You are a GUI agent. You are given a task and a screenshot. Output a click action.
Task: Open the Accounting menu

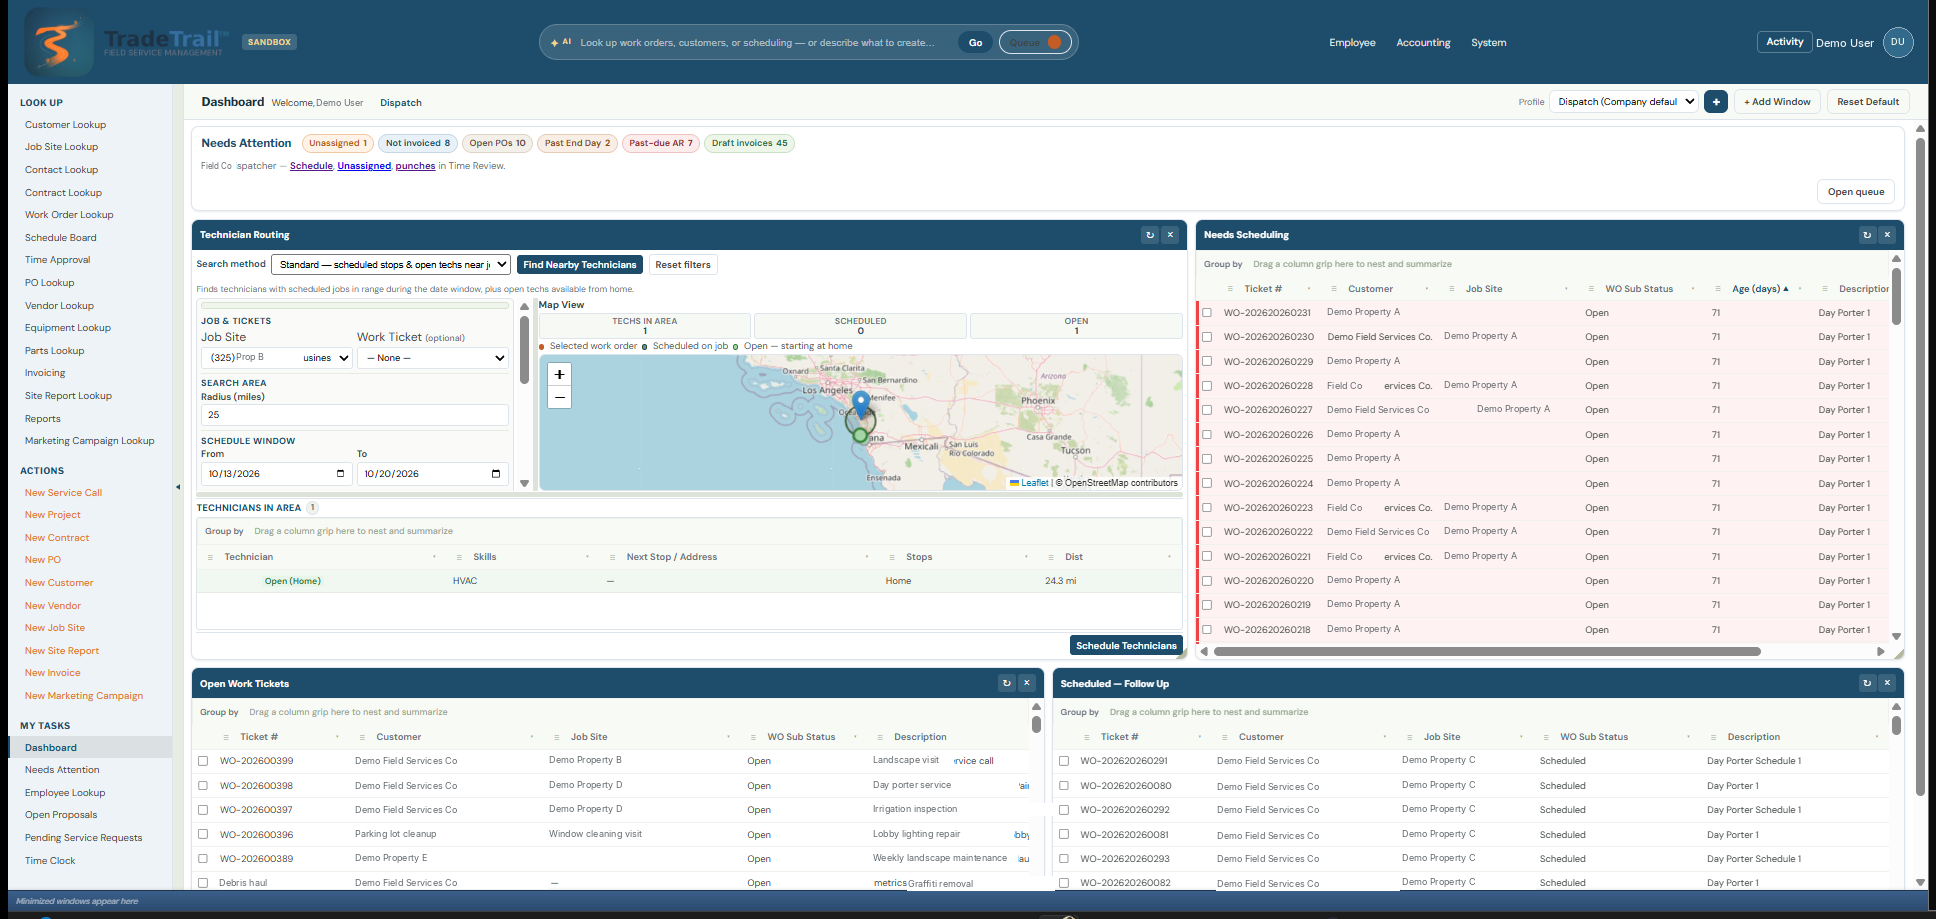1423,43
